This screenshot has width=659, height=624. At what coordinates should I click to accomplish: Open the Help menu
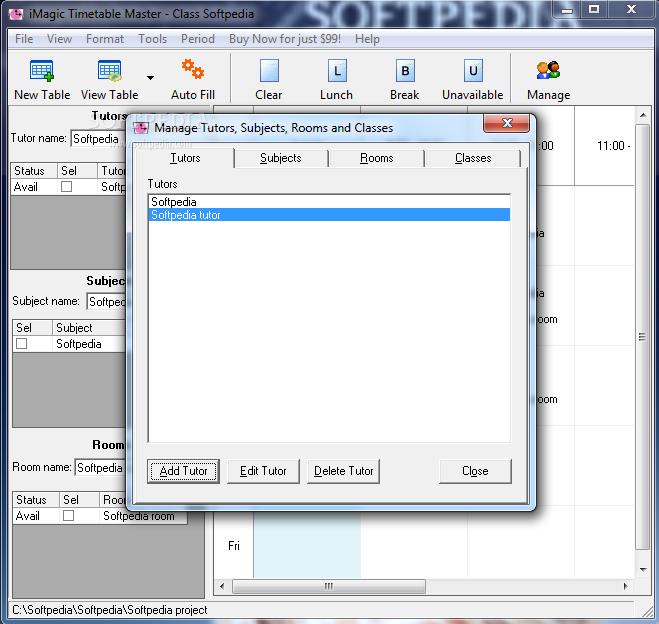(367, 39)
